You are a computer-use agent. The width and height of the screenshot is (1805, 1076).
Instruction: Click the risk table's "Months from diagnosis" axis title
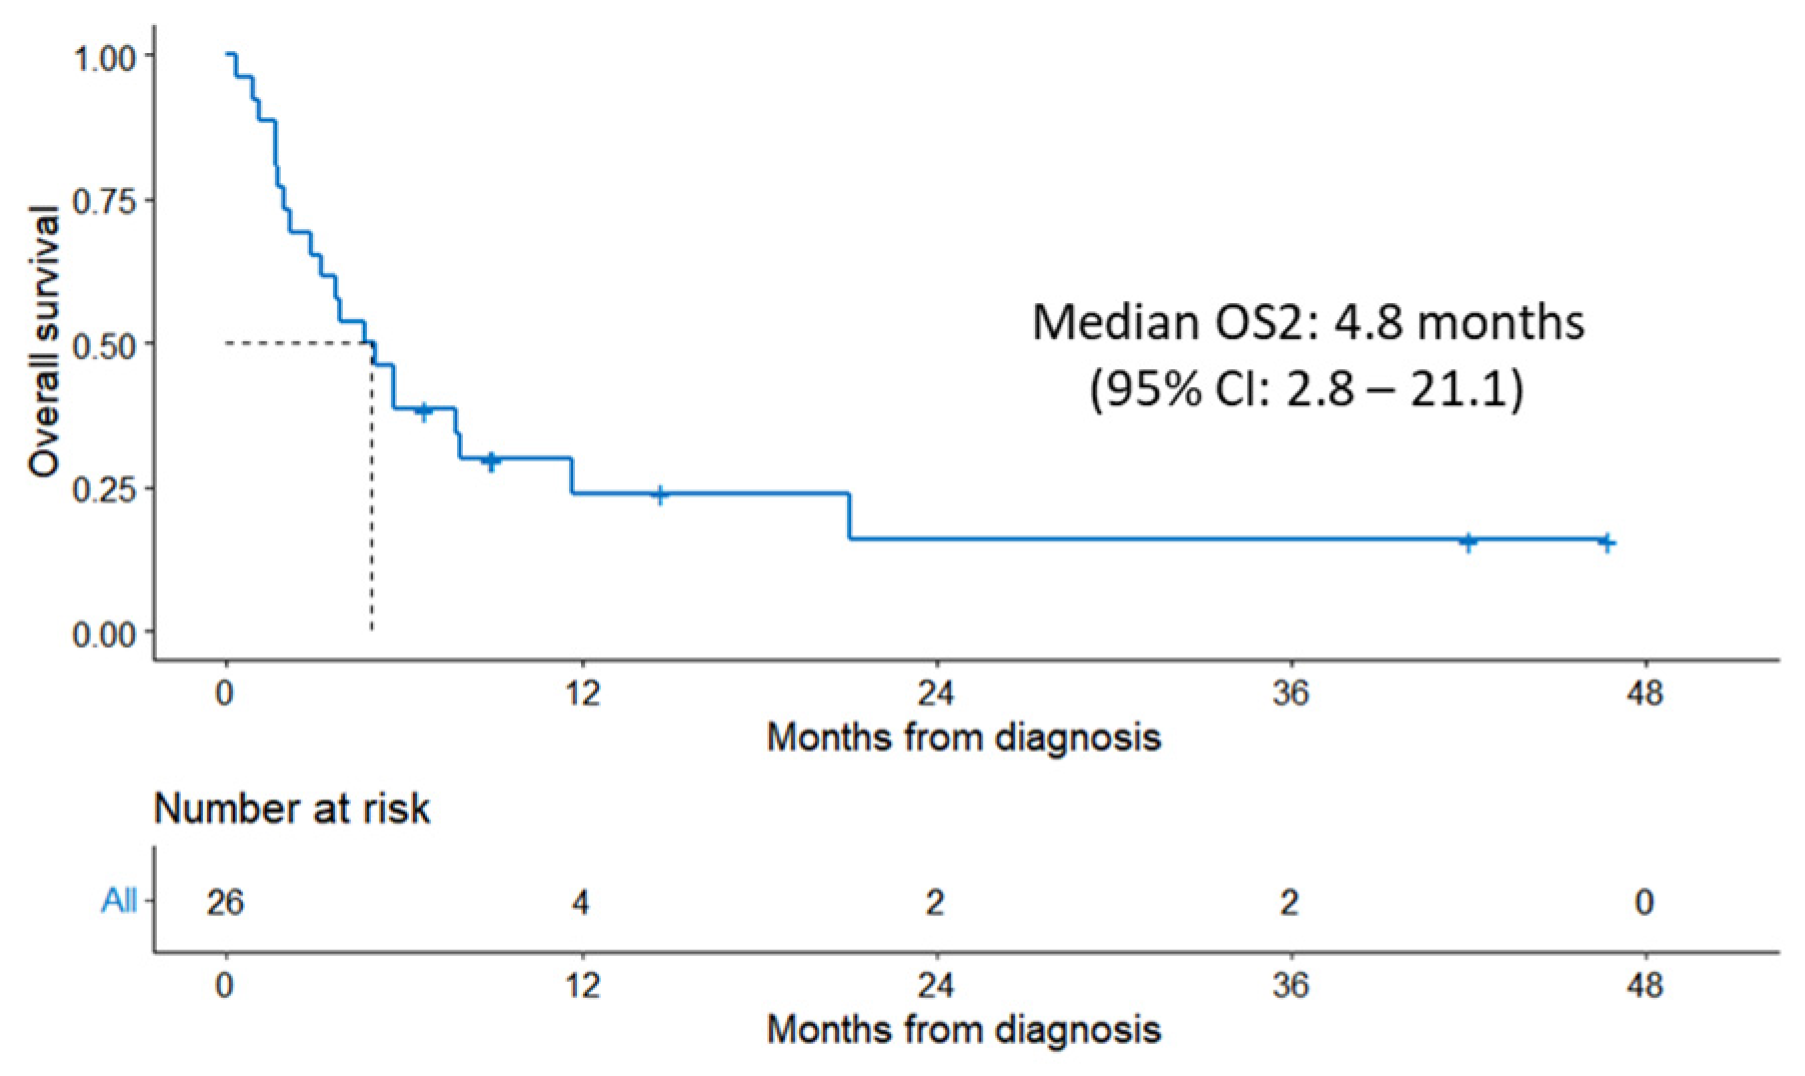[963, 1029]
